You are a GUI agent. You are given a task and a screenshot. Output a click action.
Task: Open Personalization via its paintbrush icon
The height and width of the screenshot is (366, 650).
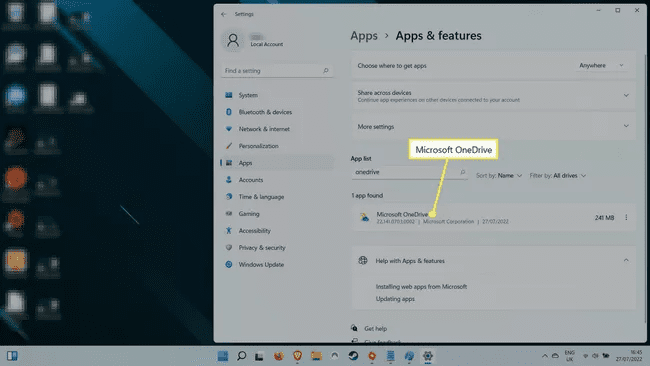point(228,146)
